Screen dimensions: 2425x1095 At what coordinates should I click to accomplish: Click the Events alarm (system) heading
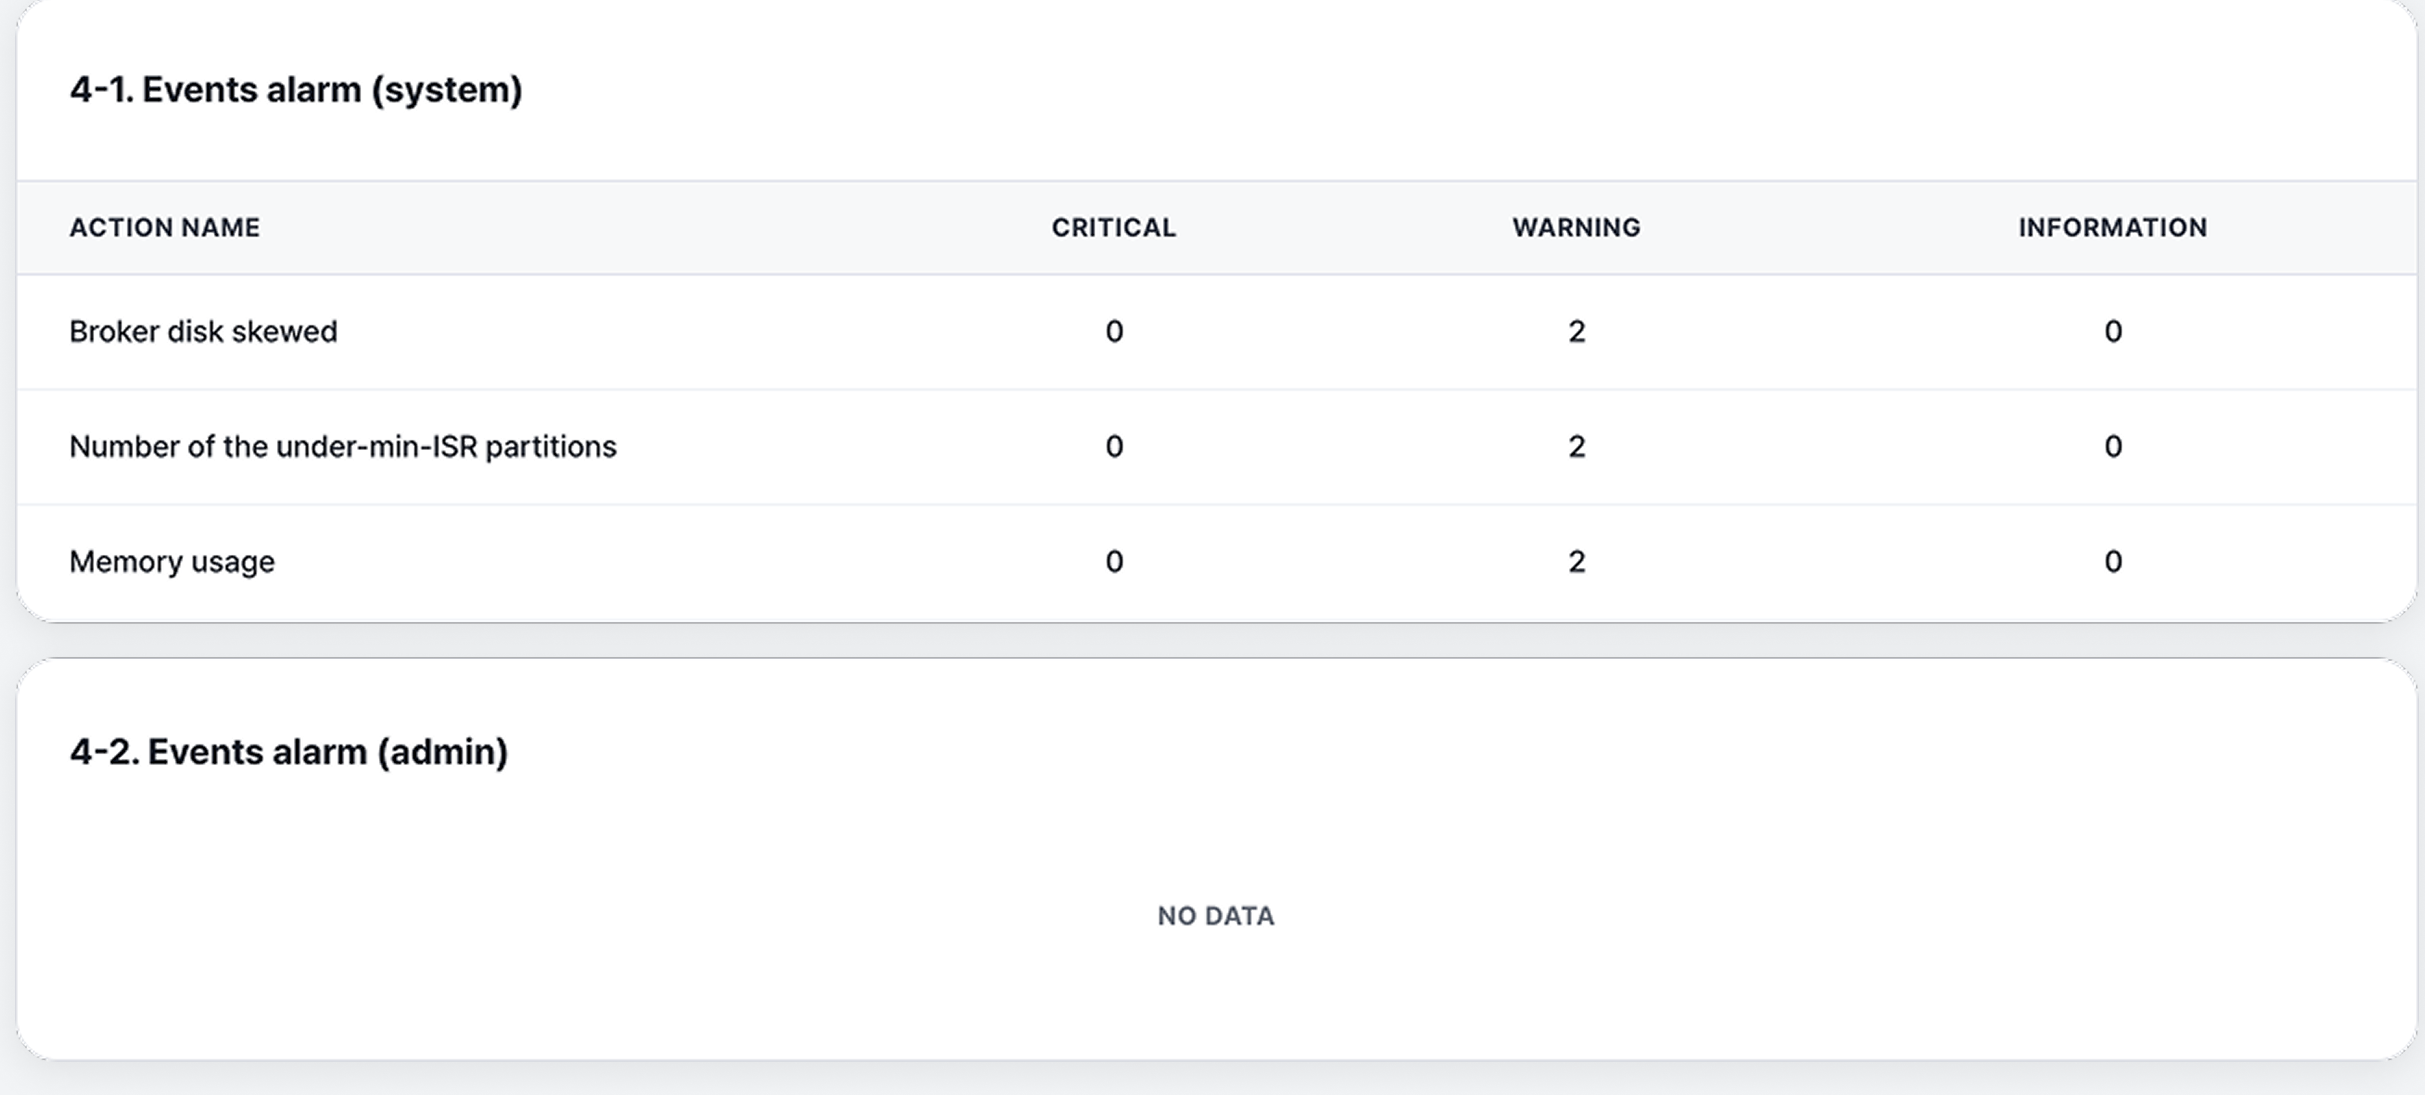pos(296,90)
